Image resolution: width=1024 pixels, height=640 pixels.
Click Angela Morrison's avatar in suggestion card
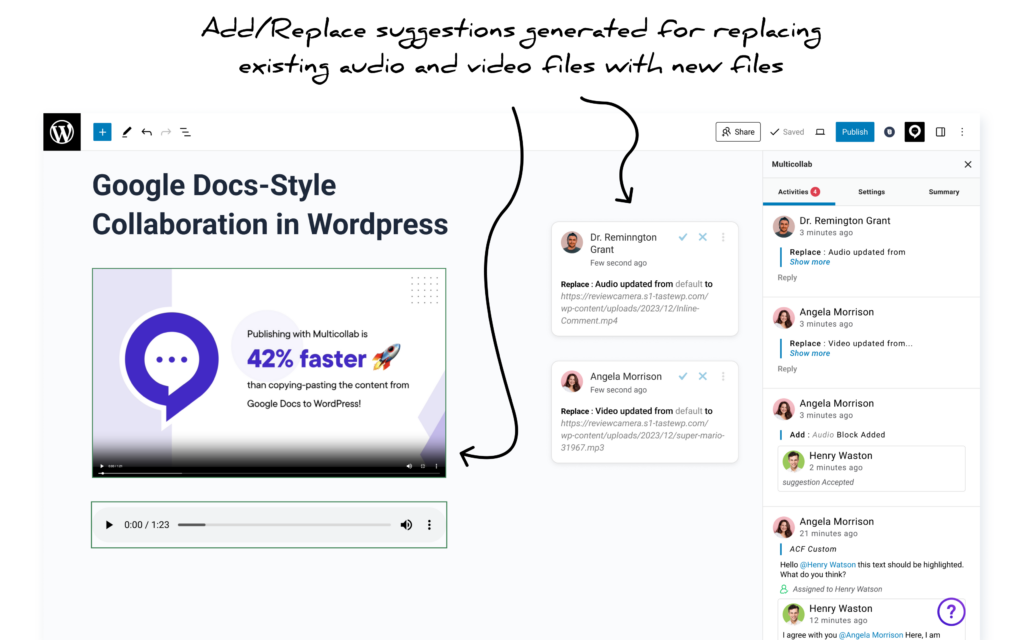click(x=571, y=381)
